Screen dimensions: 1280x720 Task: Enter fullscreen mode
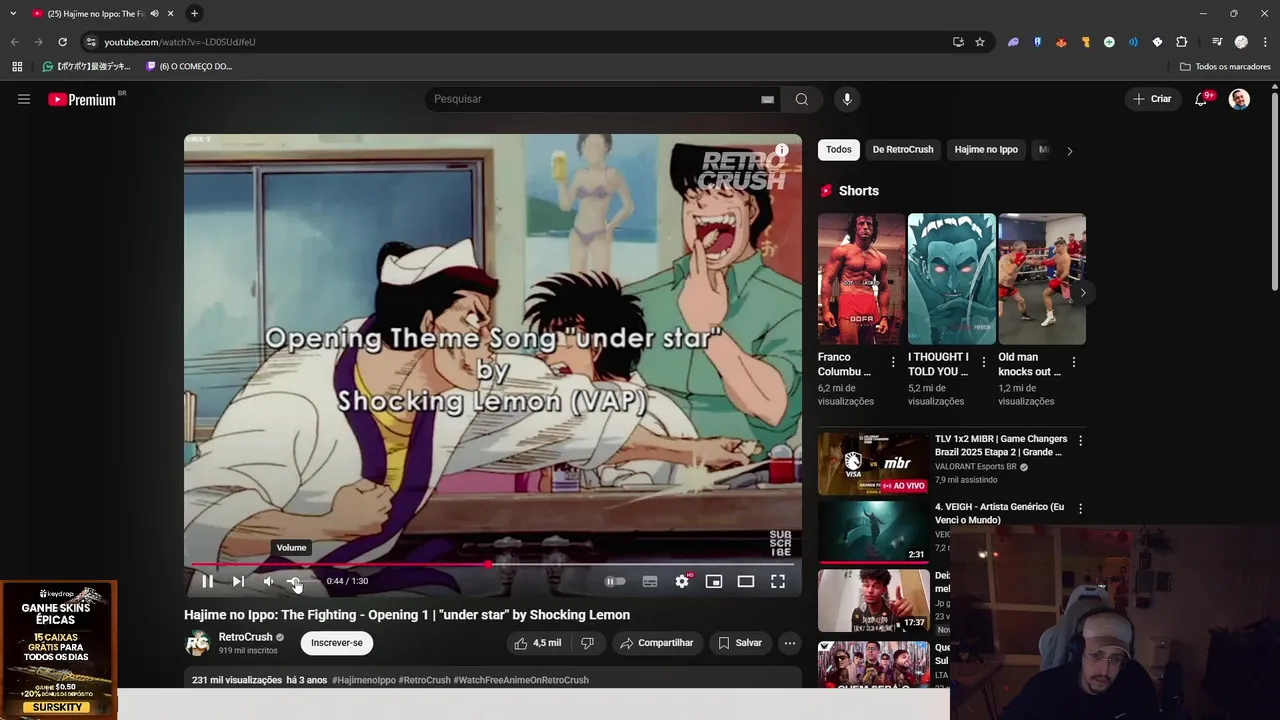[x=778, y=581]
